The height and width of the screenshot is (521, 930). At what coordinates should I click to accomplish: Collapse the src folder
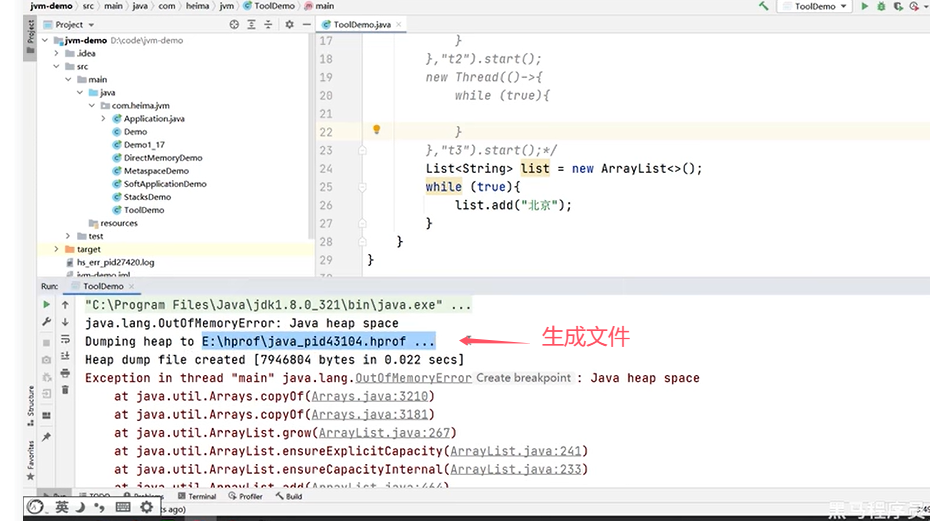click(x=57, y=66)
